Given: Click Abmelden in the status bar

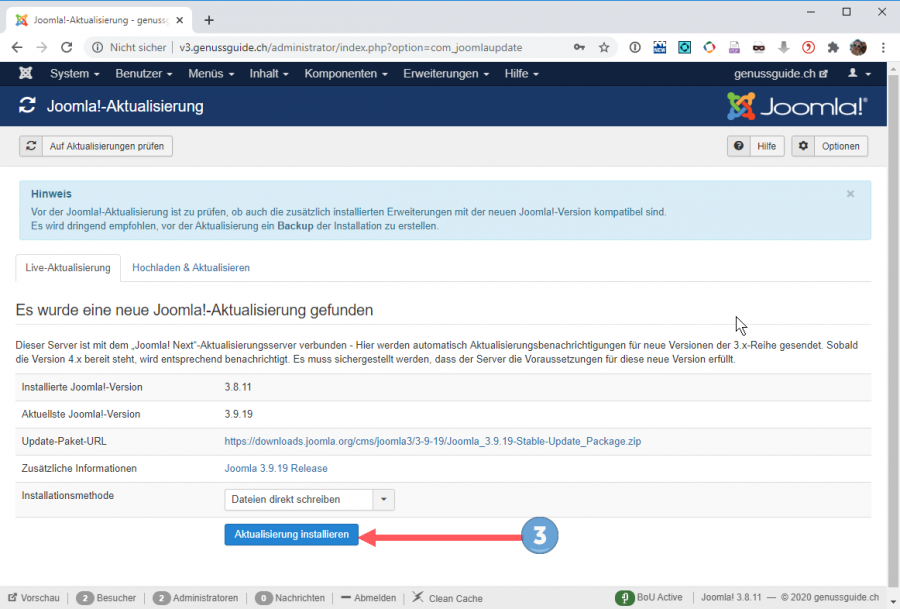Looking at the screenshot, I should (368, 598).
